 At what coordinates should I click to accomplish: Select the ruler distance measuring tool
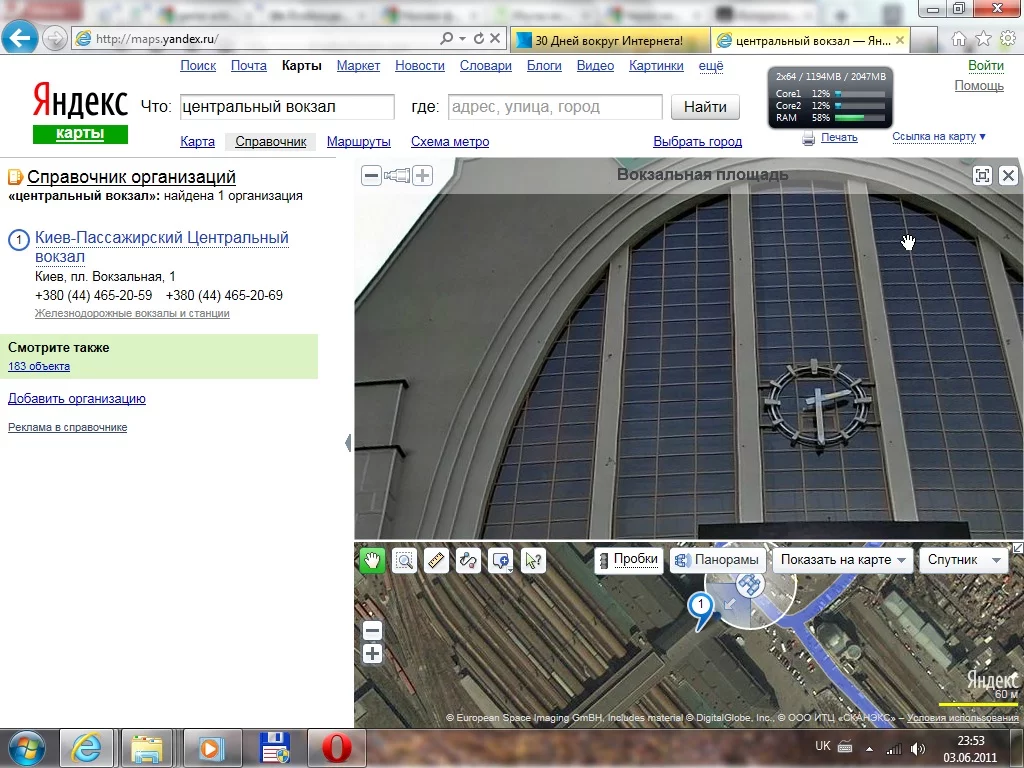[x=436, y=561]
